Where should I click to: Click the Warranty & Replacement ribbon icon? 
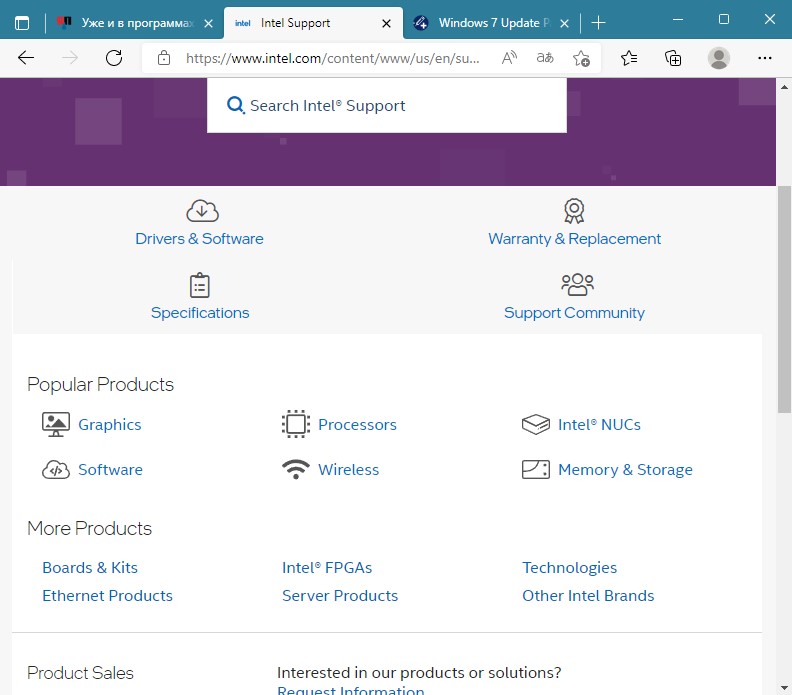574,211
